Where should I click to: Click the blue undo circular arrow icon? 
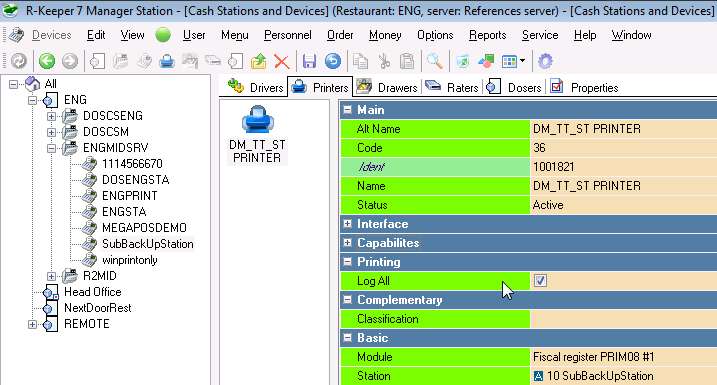click(x=332, y=61)
